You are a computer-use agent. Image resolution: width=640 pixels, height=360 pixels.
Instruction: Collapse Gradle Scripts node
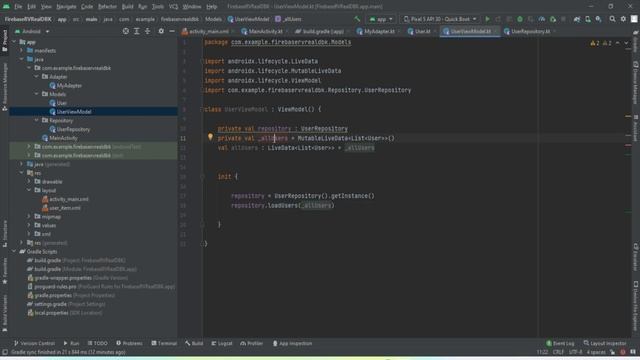(x=14, y=251)
